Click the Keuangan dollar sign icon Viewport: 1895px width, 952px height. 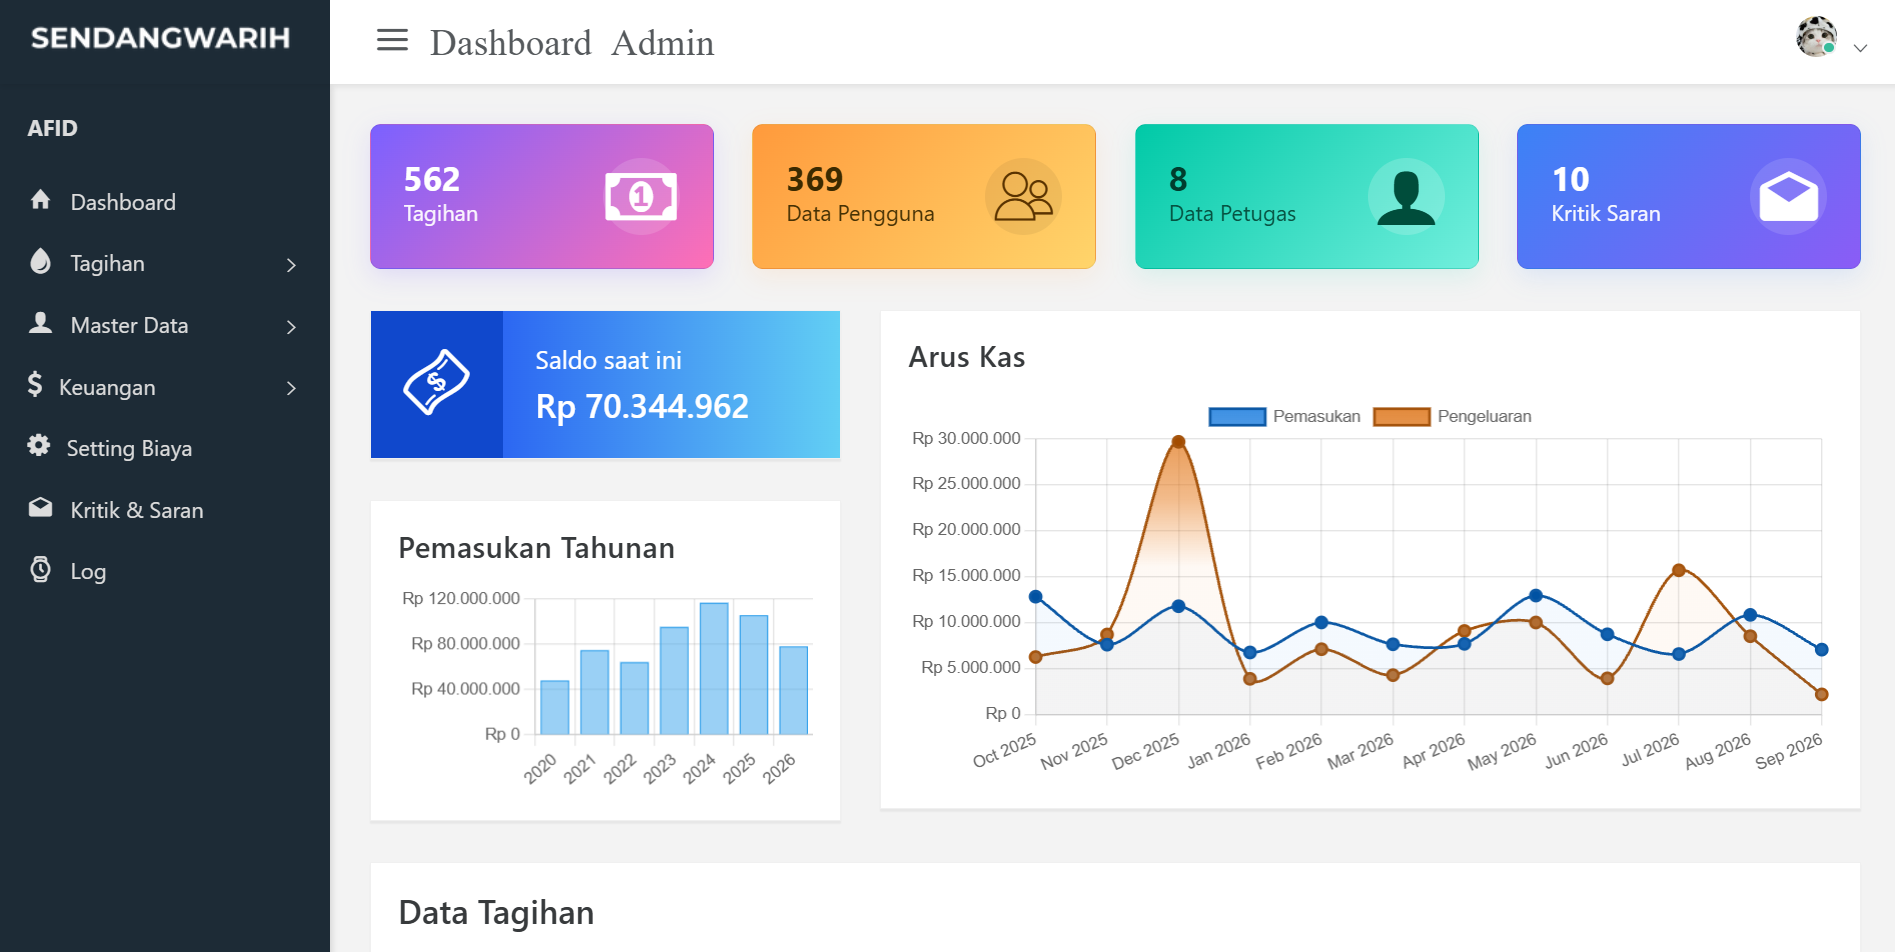(x=35, y=384)
